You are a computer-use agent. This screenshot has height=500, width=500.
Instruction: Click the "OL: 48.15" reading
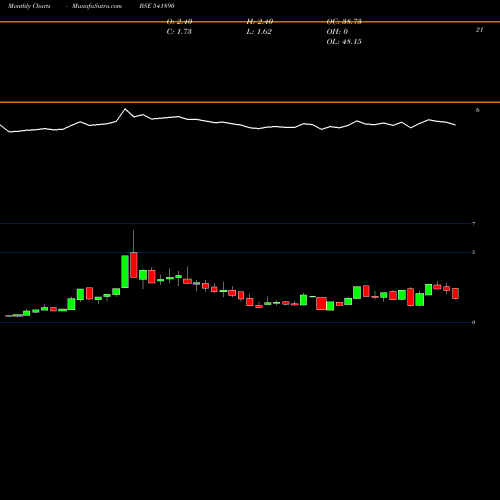point(344,42)
